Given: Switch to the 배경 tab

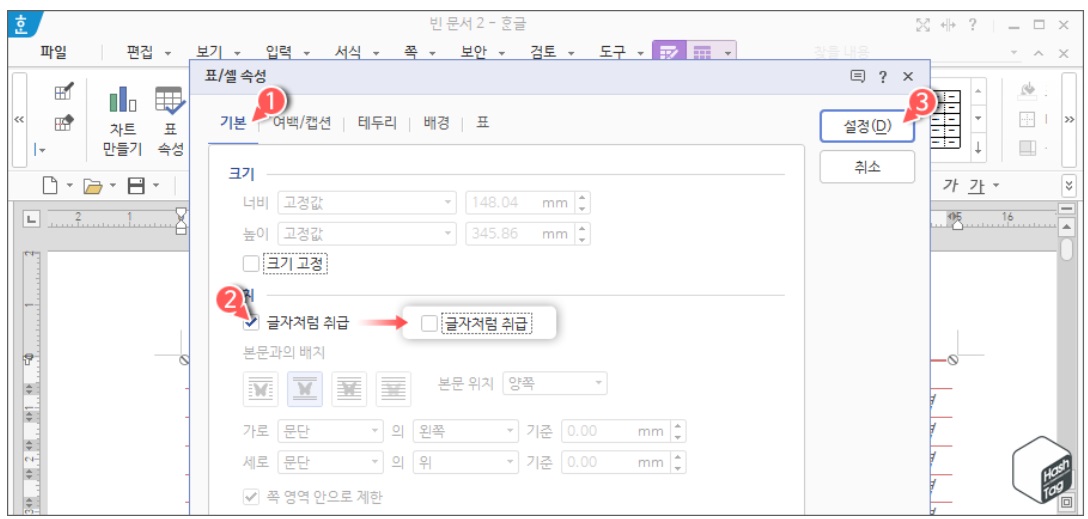Looking at the screenshot, I should coord(436,124).
